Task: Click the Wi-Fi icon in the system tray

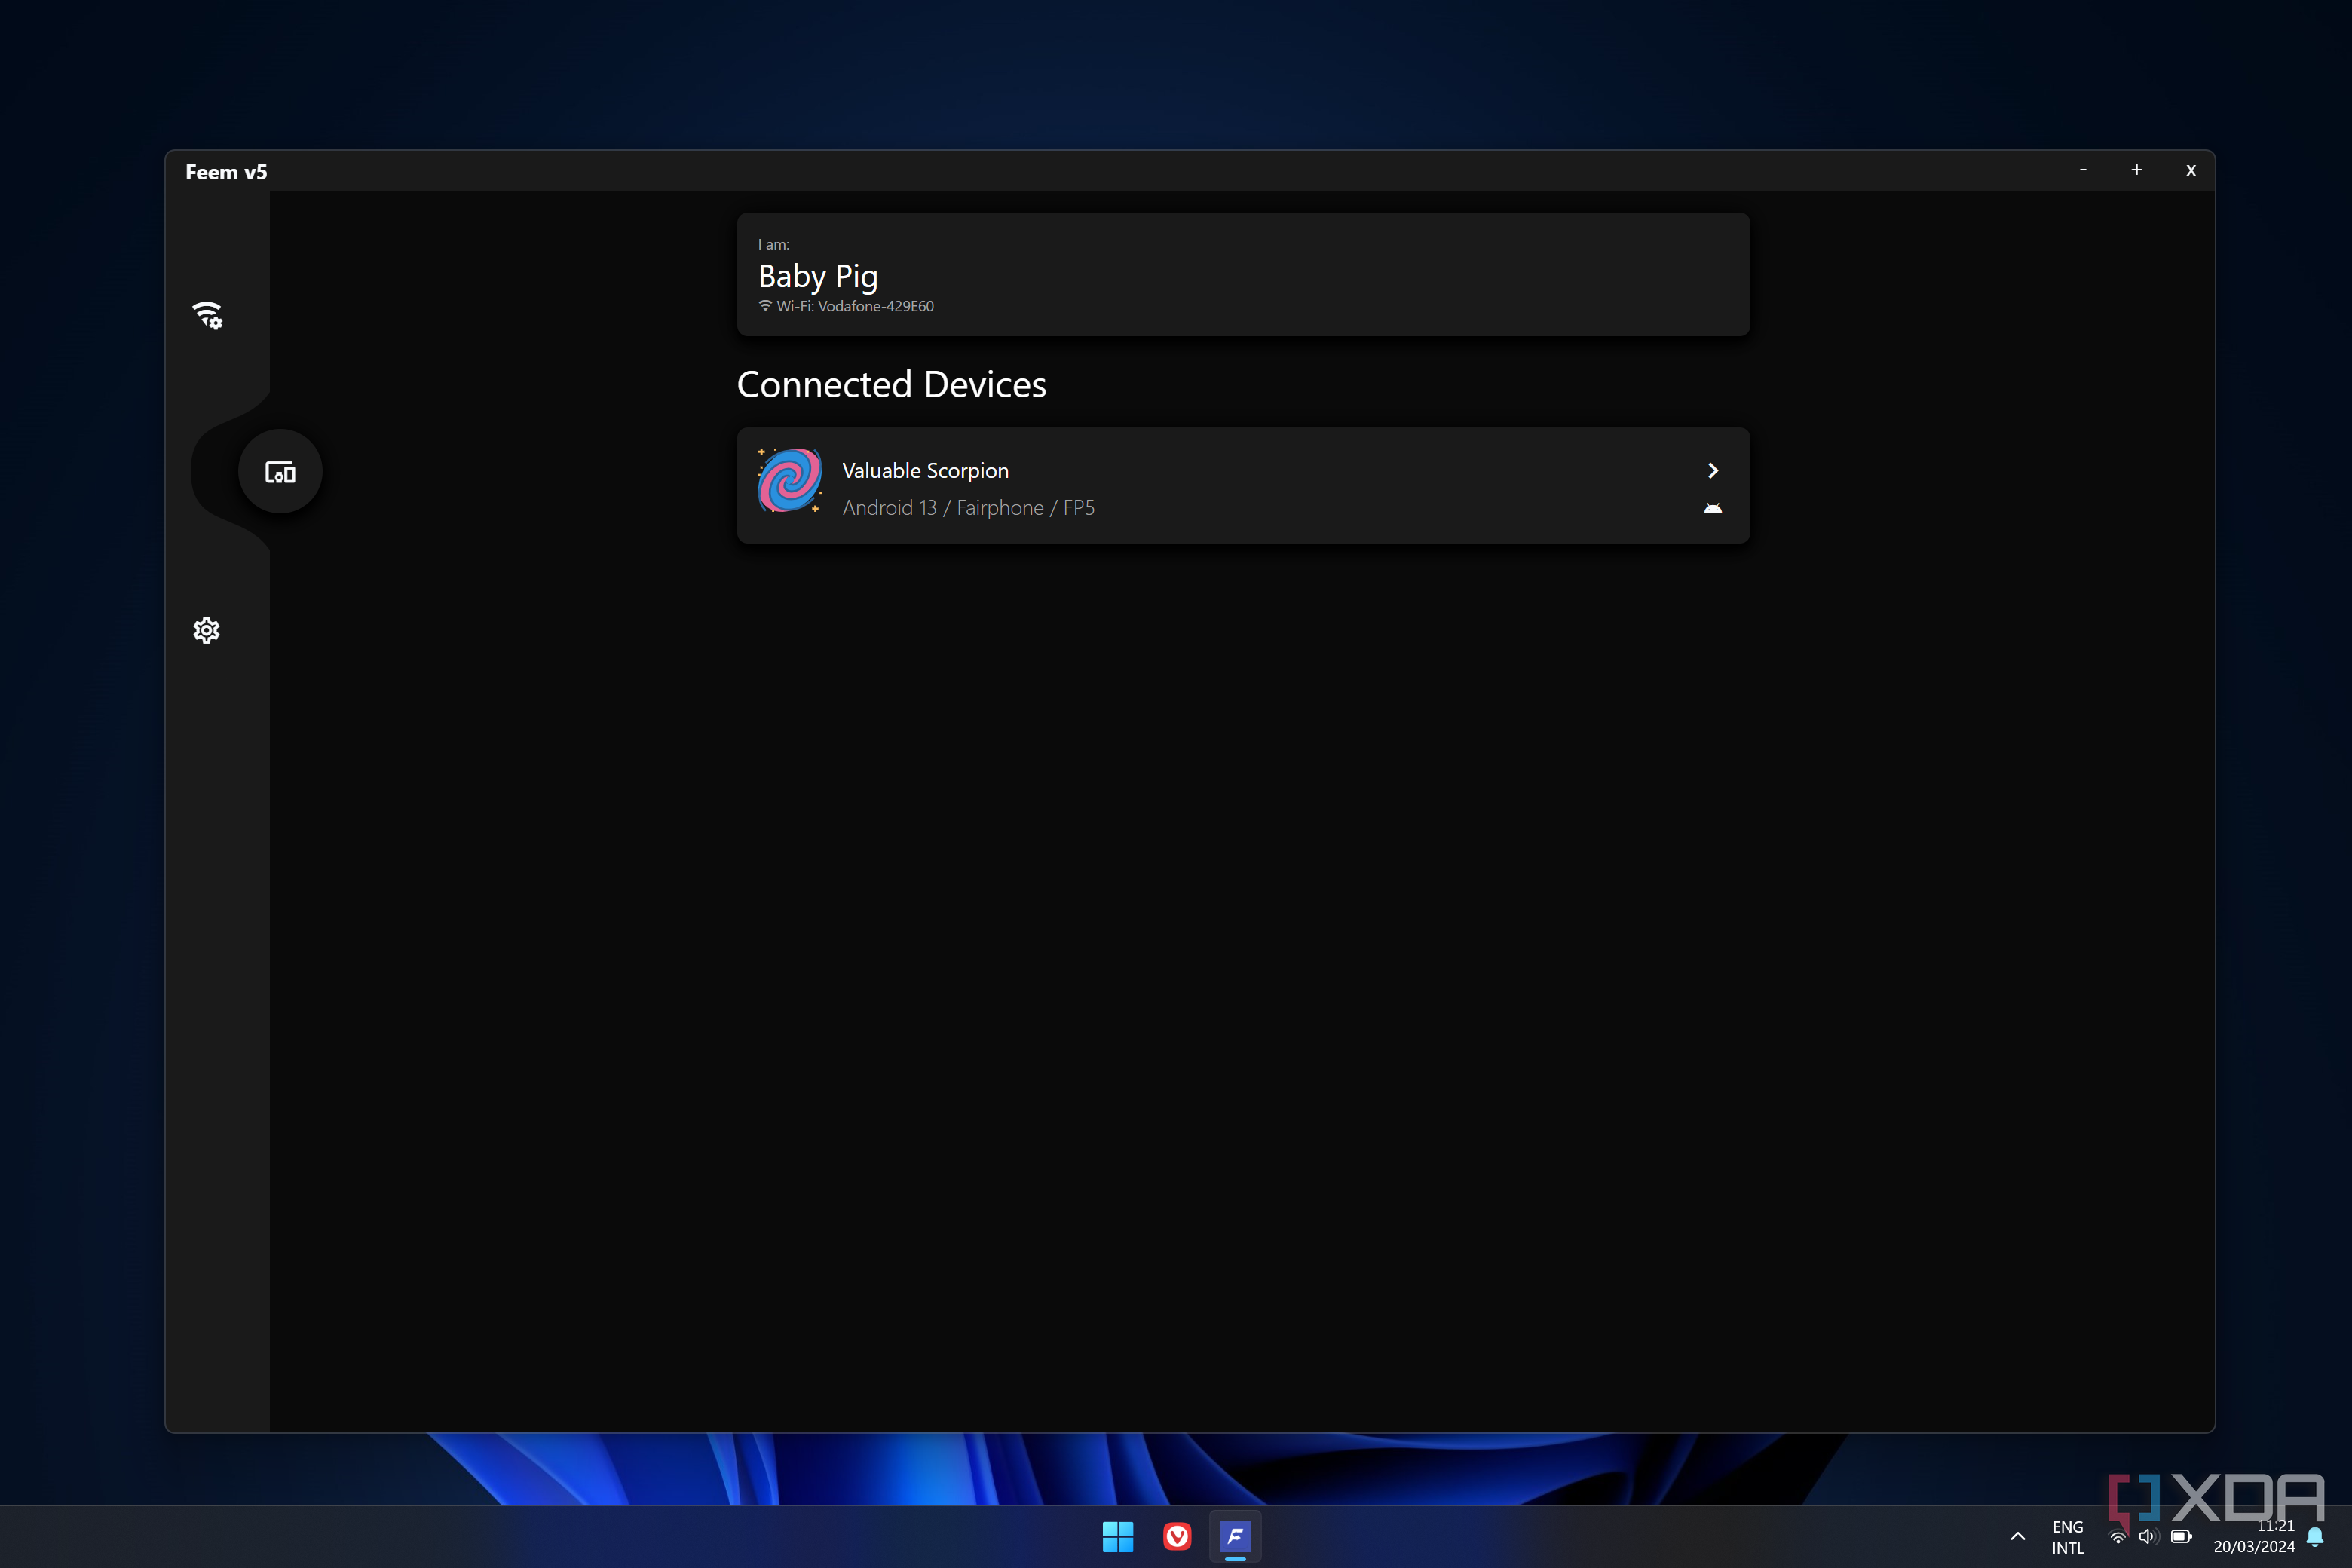Action: 2118,1537
